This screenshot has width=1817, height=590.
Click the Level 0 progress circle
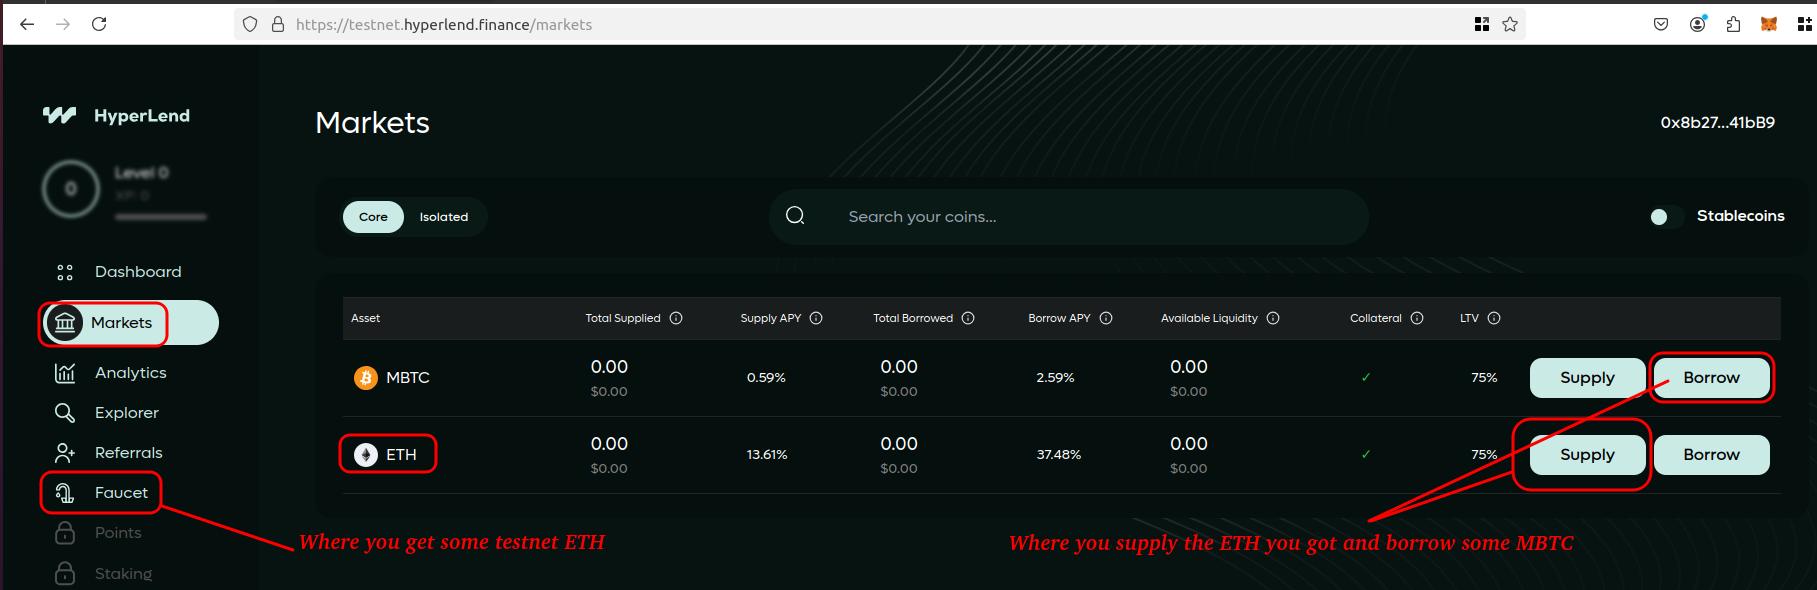[x=71, y=189]
